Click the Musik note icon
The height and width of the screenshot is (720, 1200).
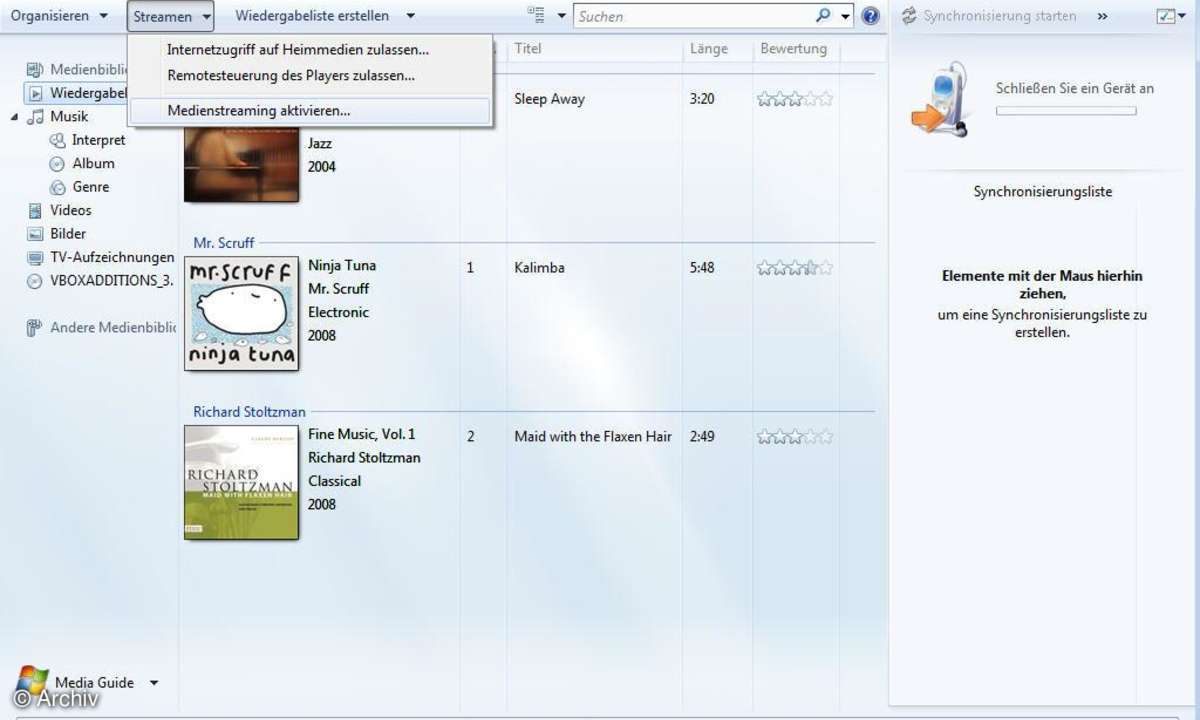coord(35,117)
